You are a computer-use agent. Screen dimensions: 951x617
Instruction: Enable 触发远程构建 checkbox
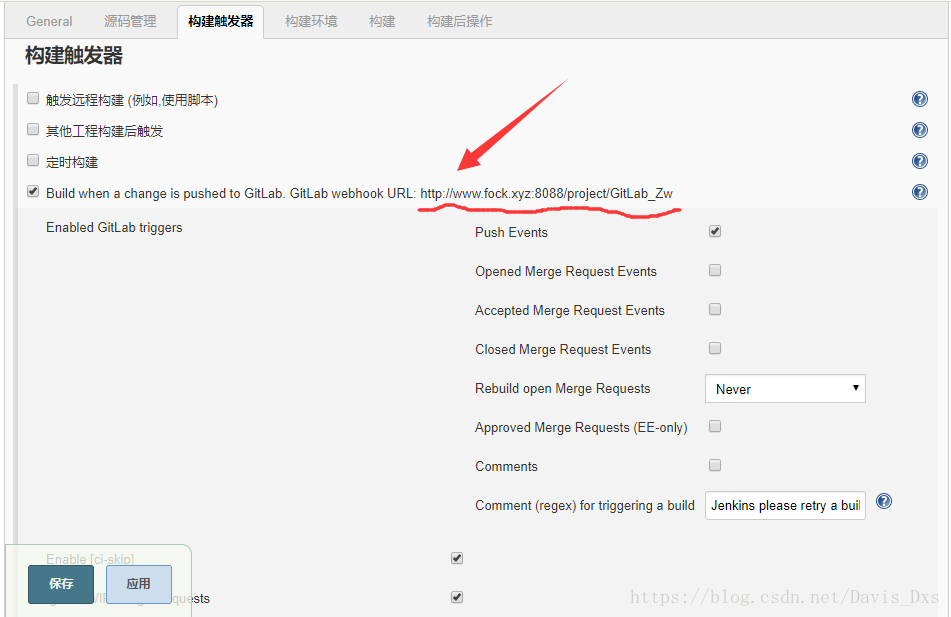pos(33,98)
